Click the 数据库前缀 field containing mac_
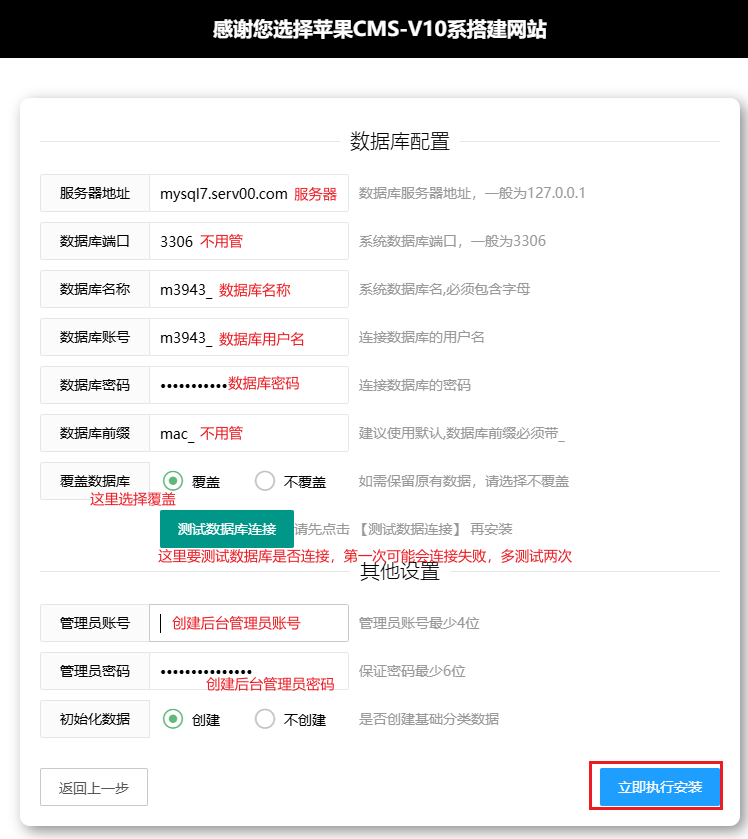 click(249, 433)
